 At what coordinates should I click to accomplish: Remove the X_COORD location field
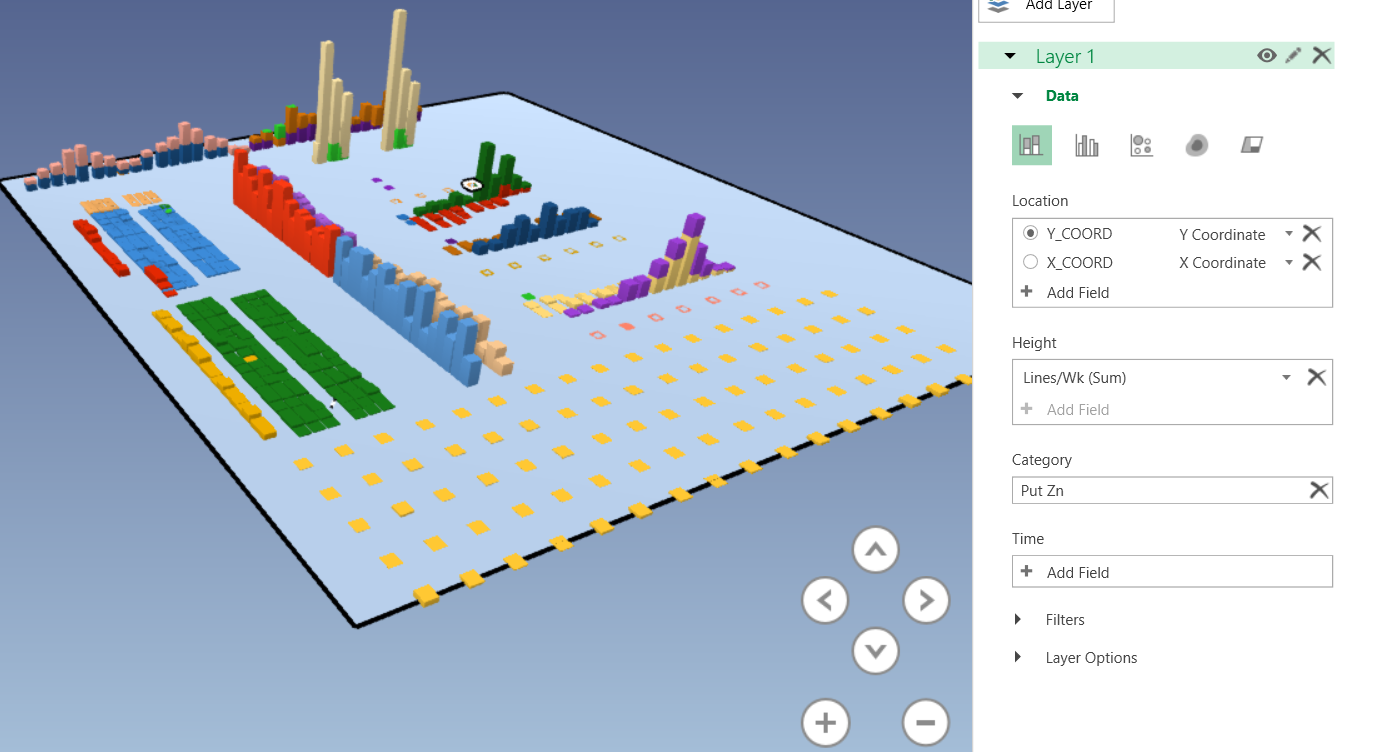1312,262
